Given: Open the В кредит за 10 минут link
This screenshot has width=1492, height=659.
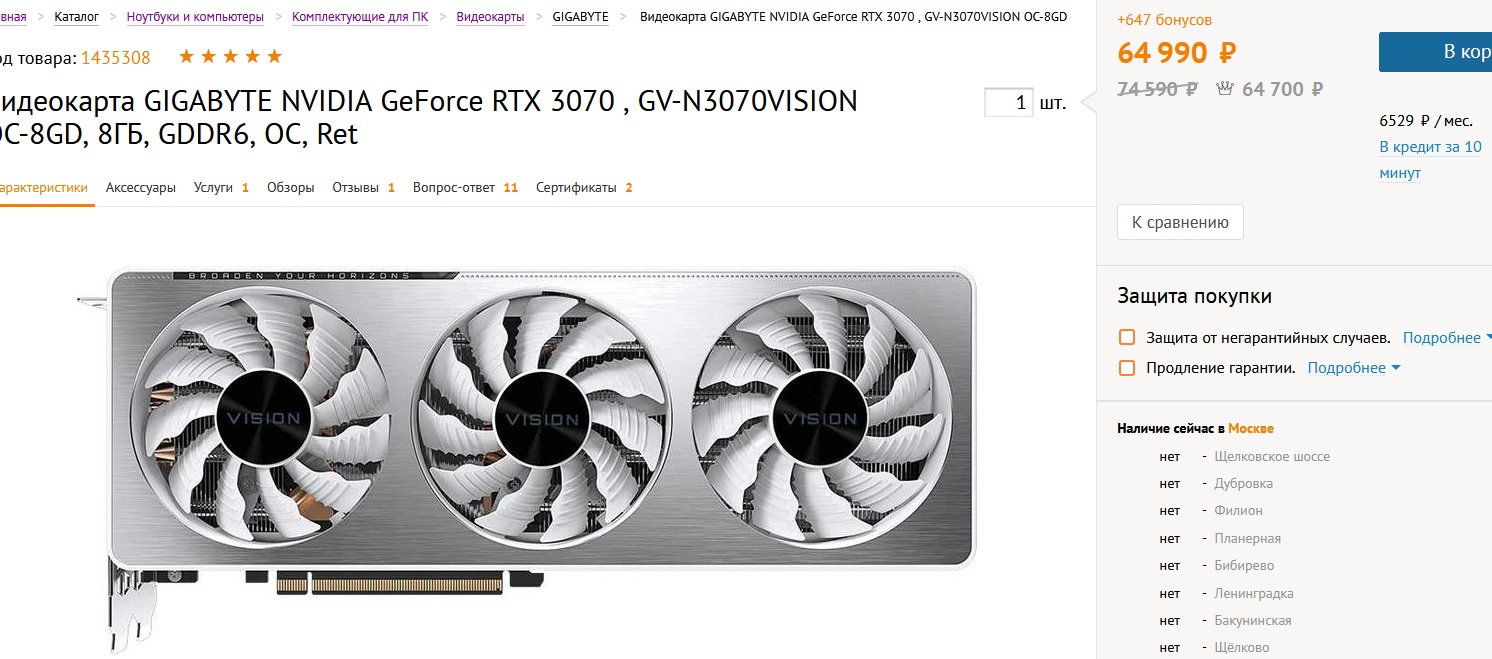Looking at the screenshot, I should tap(1430, 160).
